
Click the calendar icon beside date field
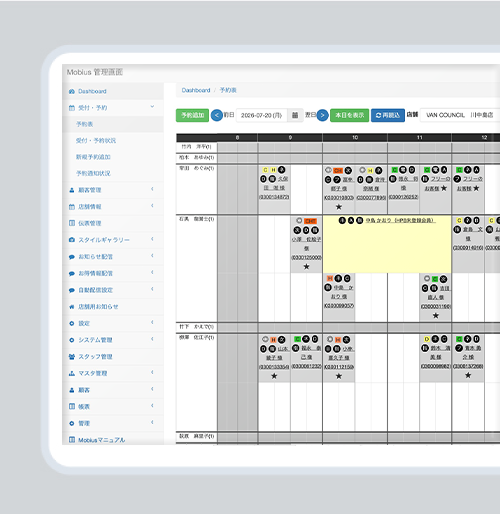[295, 115]
